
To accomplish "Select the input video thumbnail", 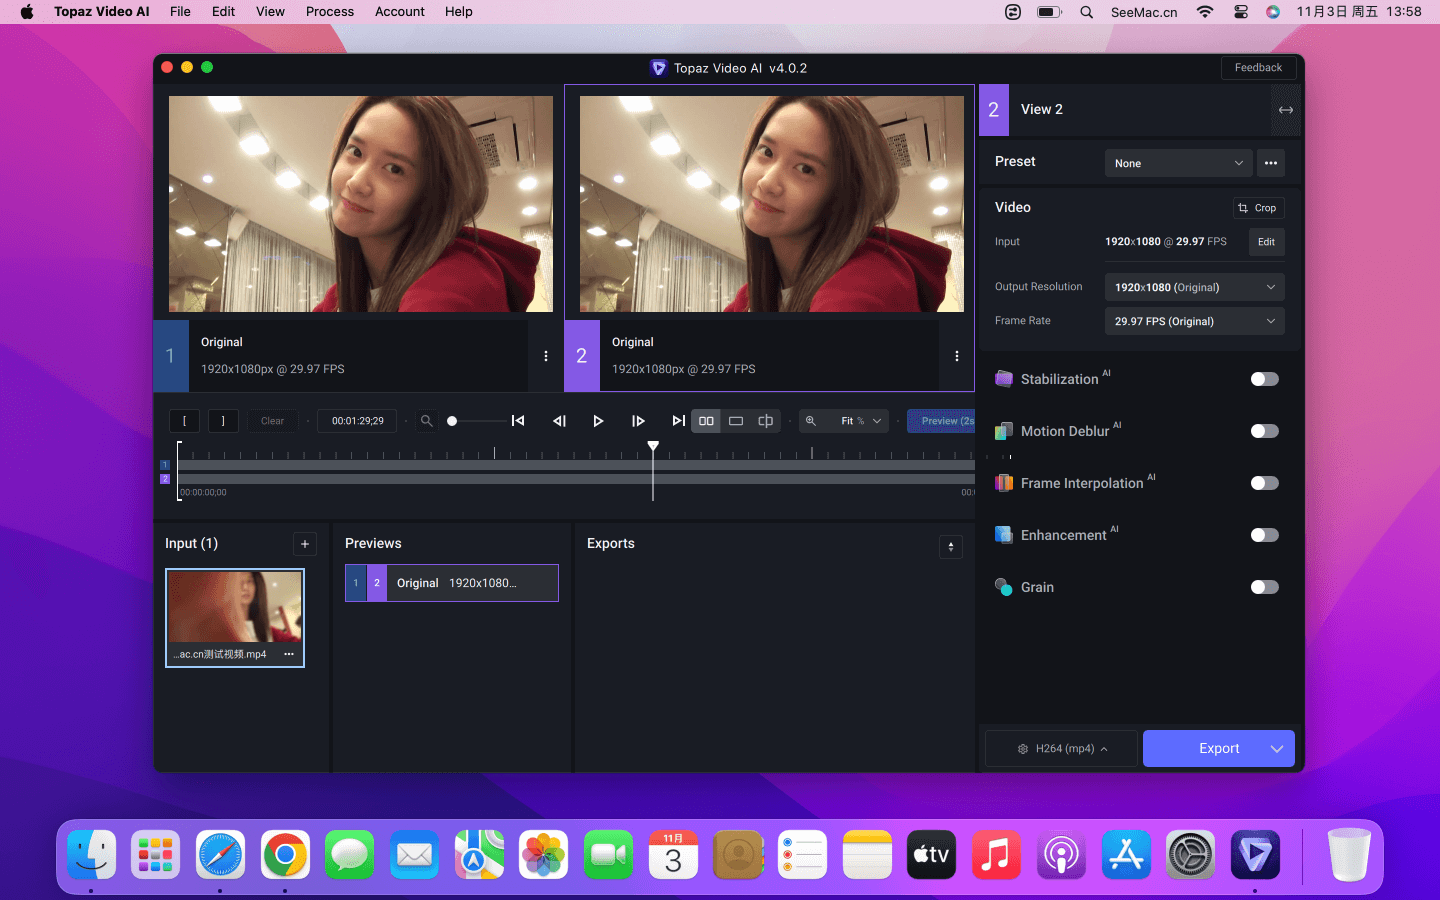I will (235, 607).
